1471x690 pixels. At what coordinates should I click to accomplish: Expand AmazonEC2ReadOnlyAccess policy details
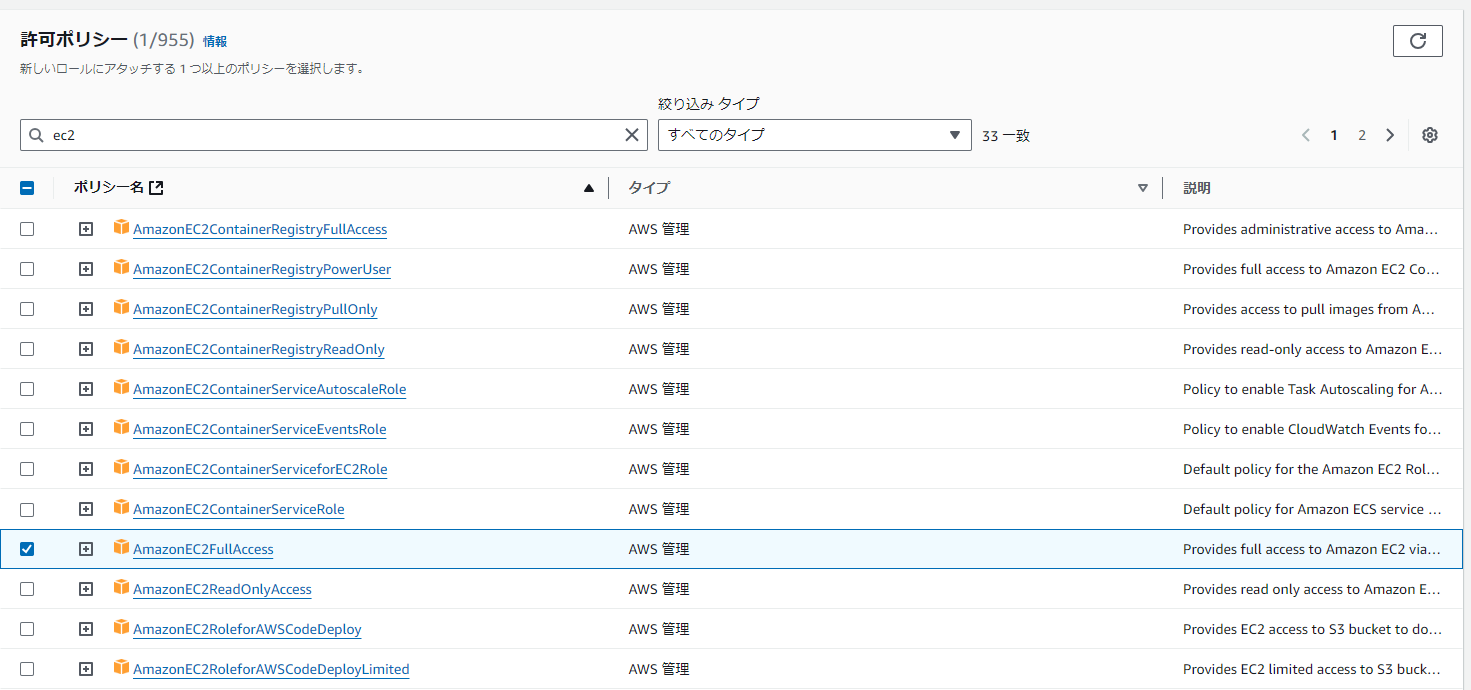pos(86,589)
